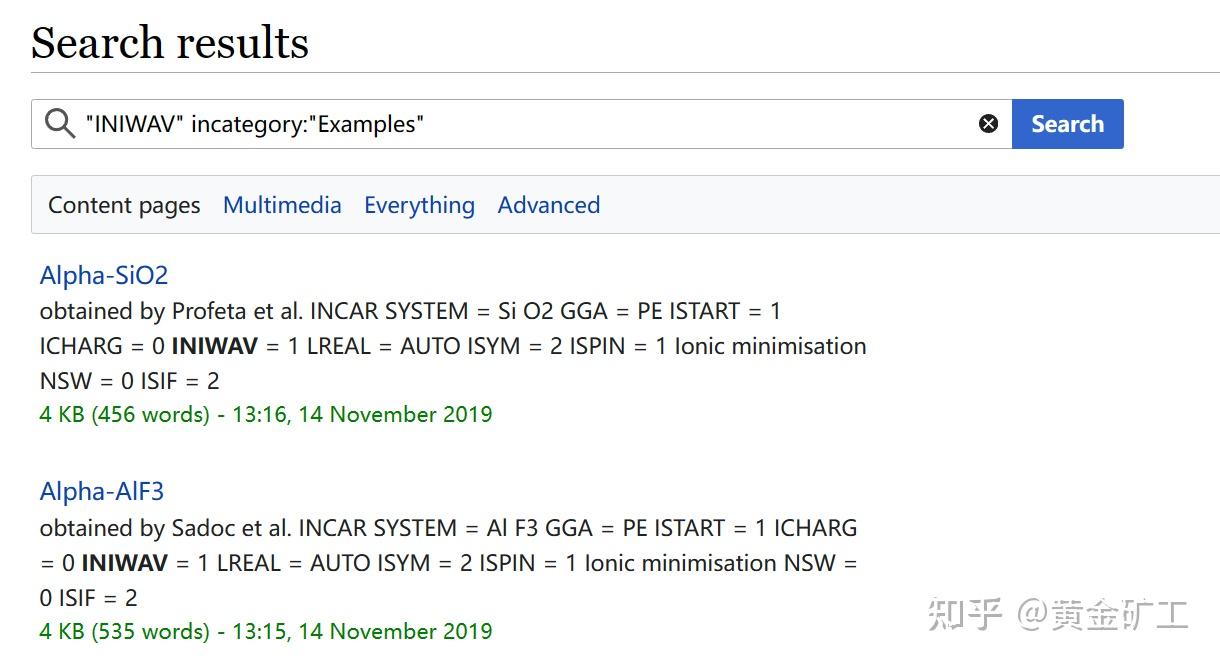This screenshot has width=1220, height=662.
Task: Switch to the Multimedia search tab
Action: coord(282,205)
